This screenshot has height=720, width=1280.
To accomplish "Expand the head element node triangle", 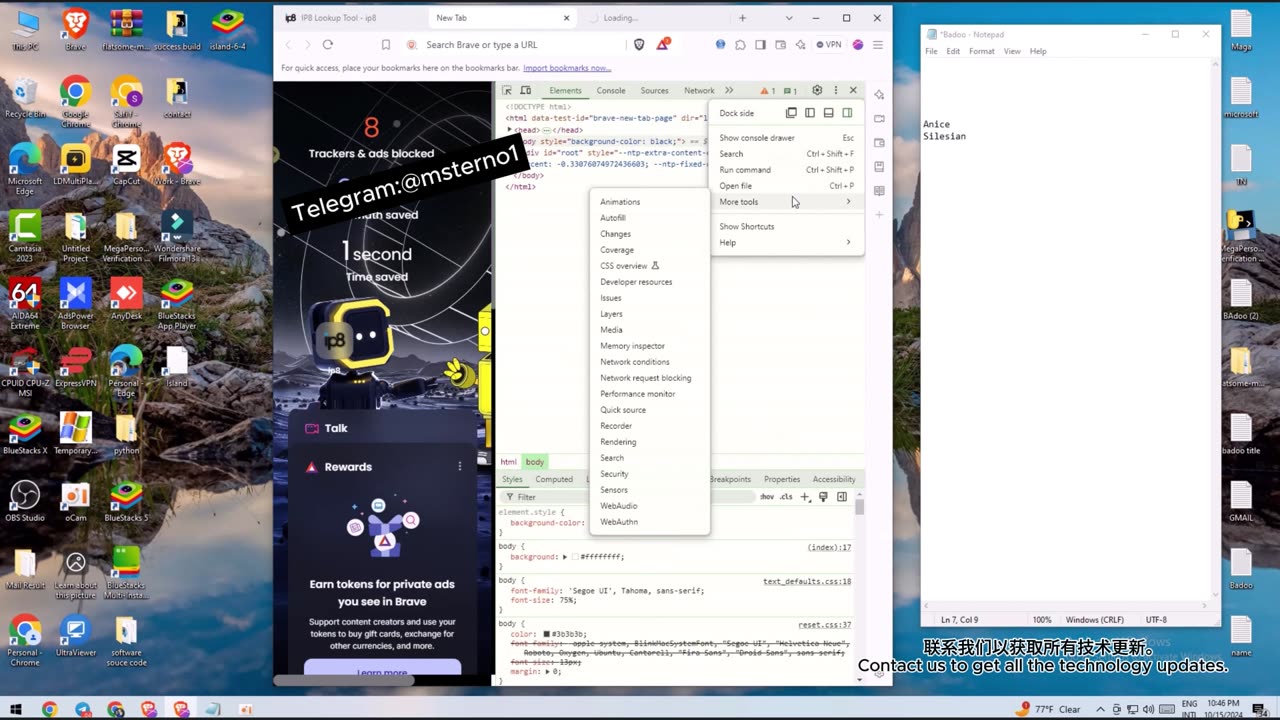I will 510,130.
